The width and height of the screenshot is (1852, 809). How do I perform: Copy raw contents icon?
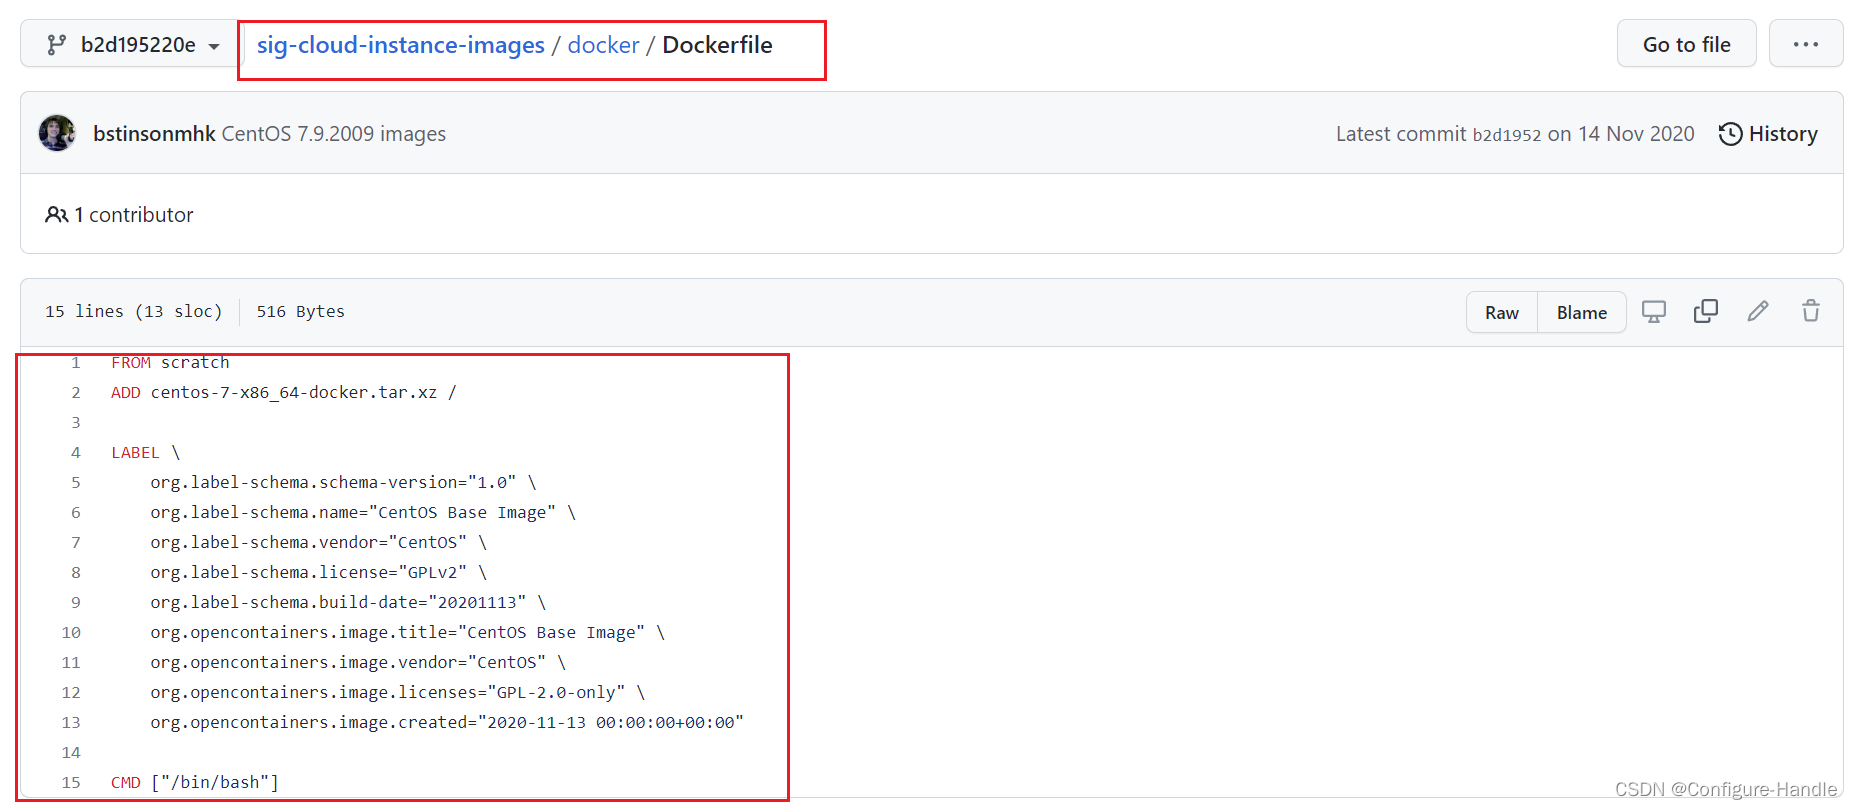(x=1706, y=312)
